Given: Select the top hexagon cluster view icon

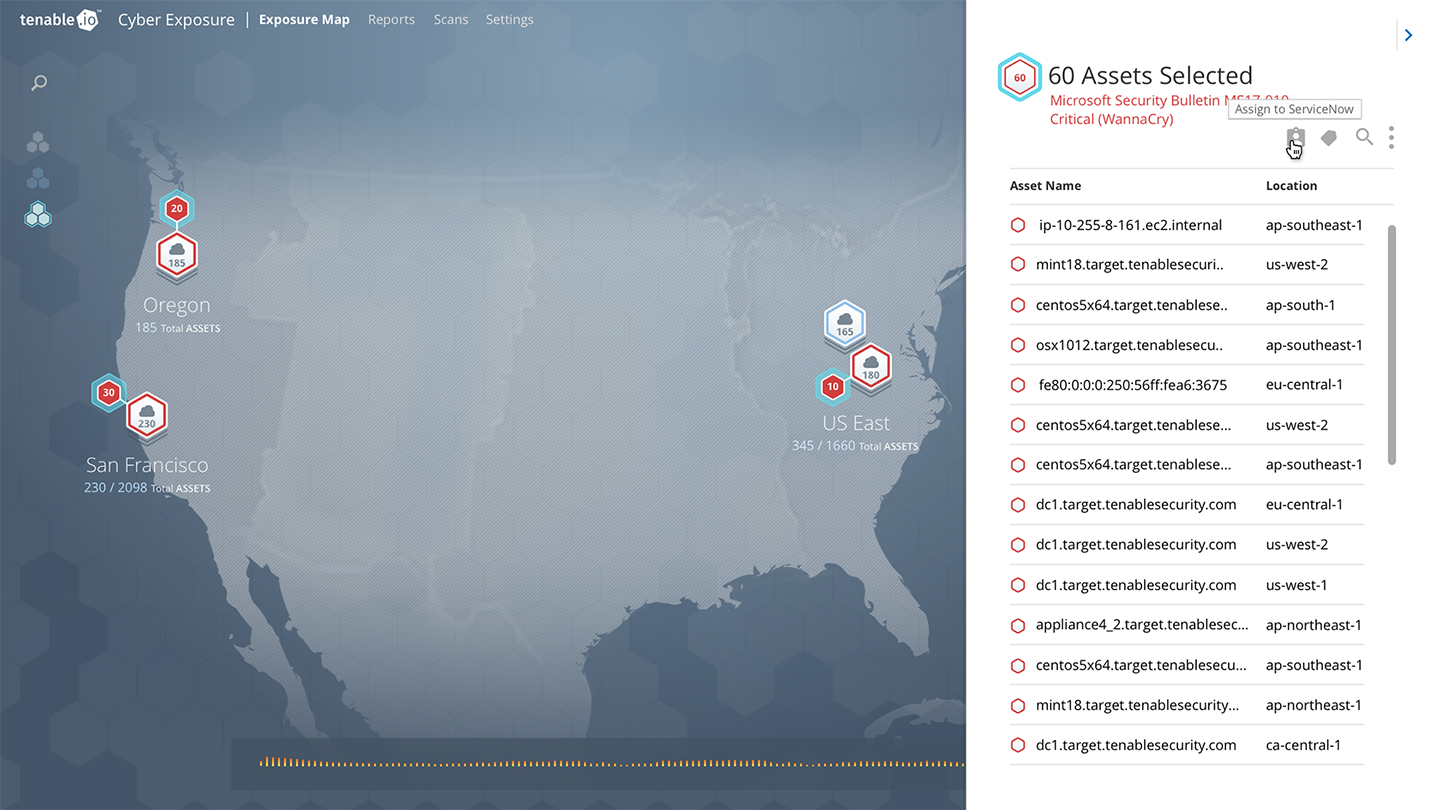Looking at the screenshot, I should [x=38, y=143].
